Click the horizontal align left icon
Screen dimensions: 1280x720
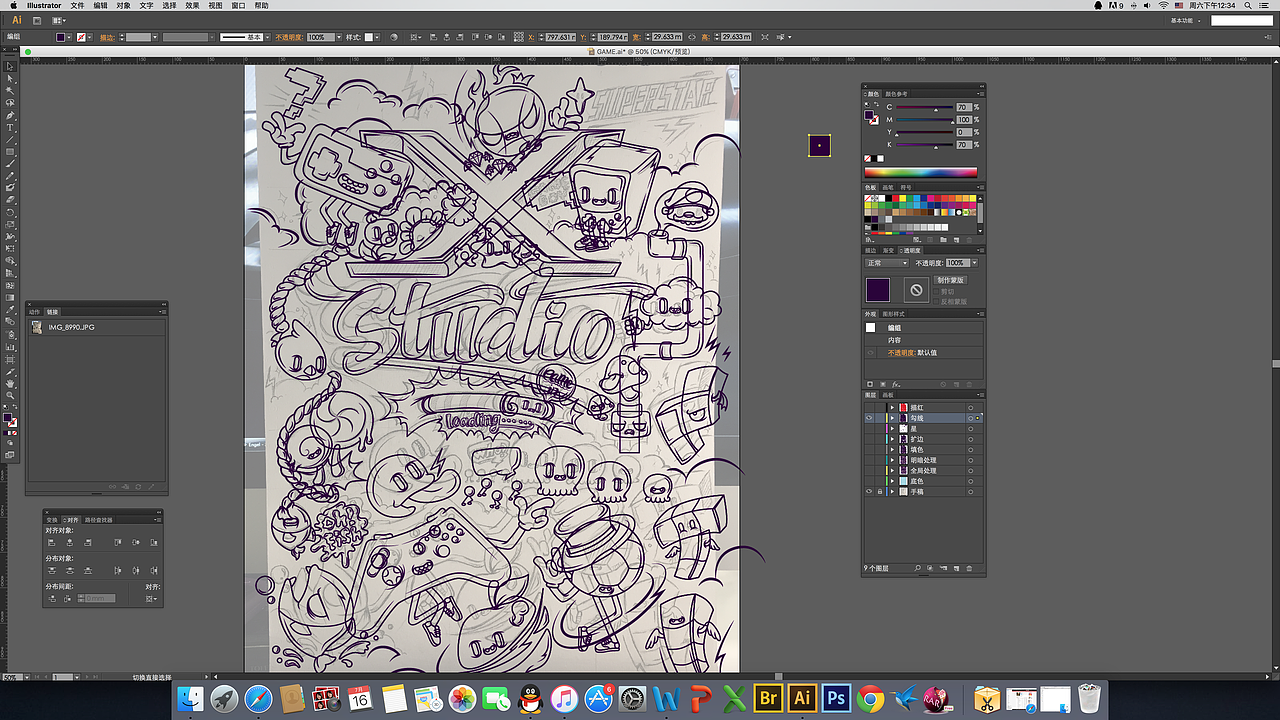(x=53, y=542)
